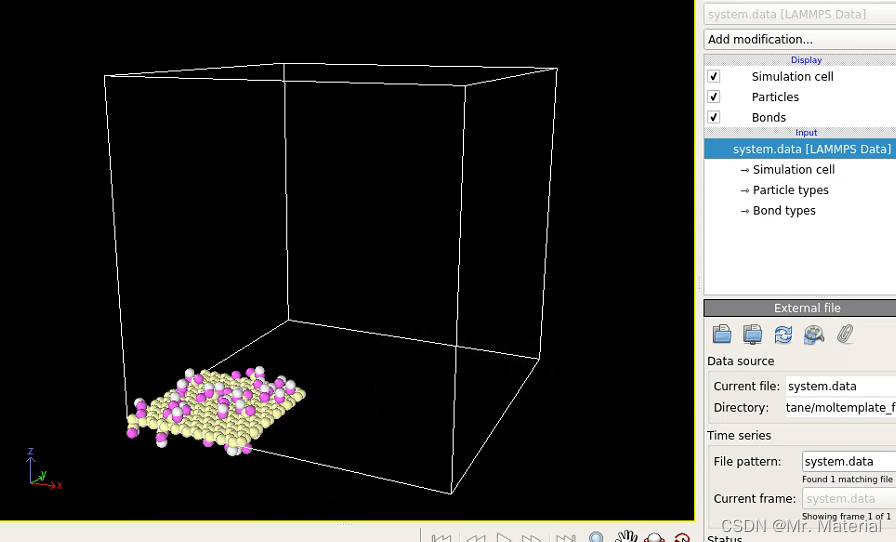Open the Add modification... dropdown

[800, 39]
